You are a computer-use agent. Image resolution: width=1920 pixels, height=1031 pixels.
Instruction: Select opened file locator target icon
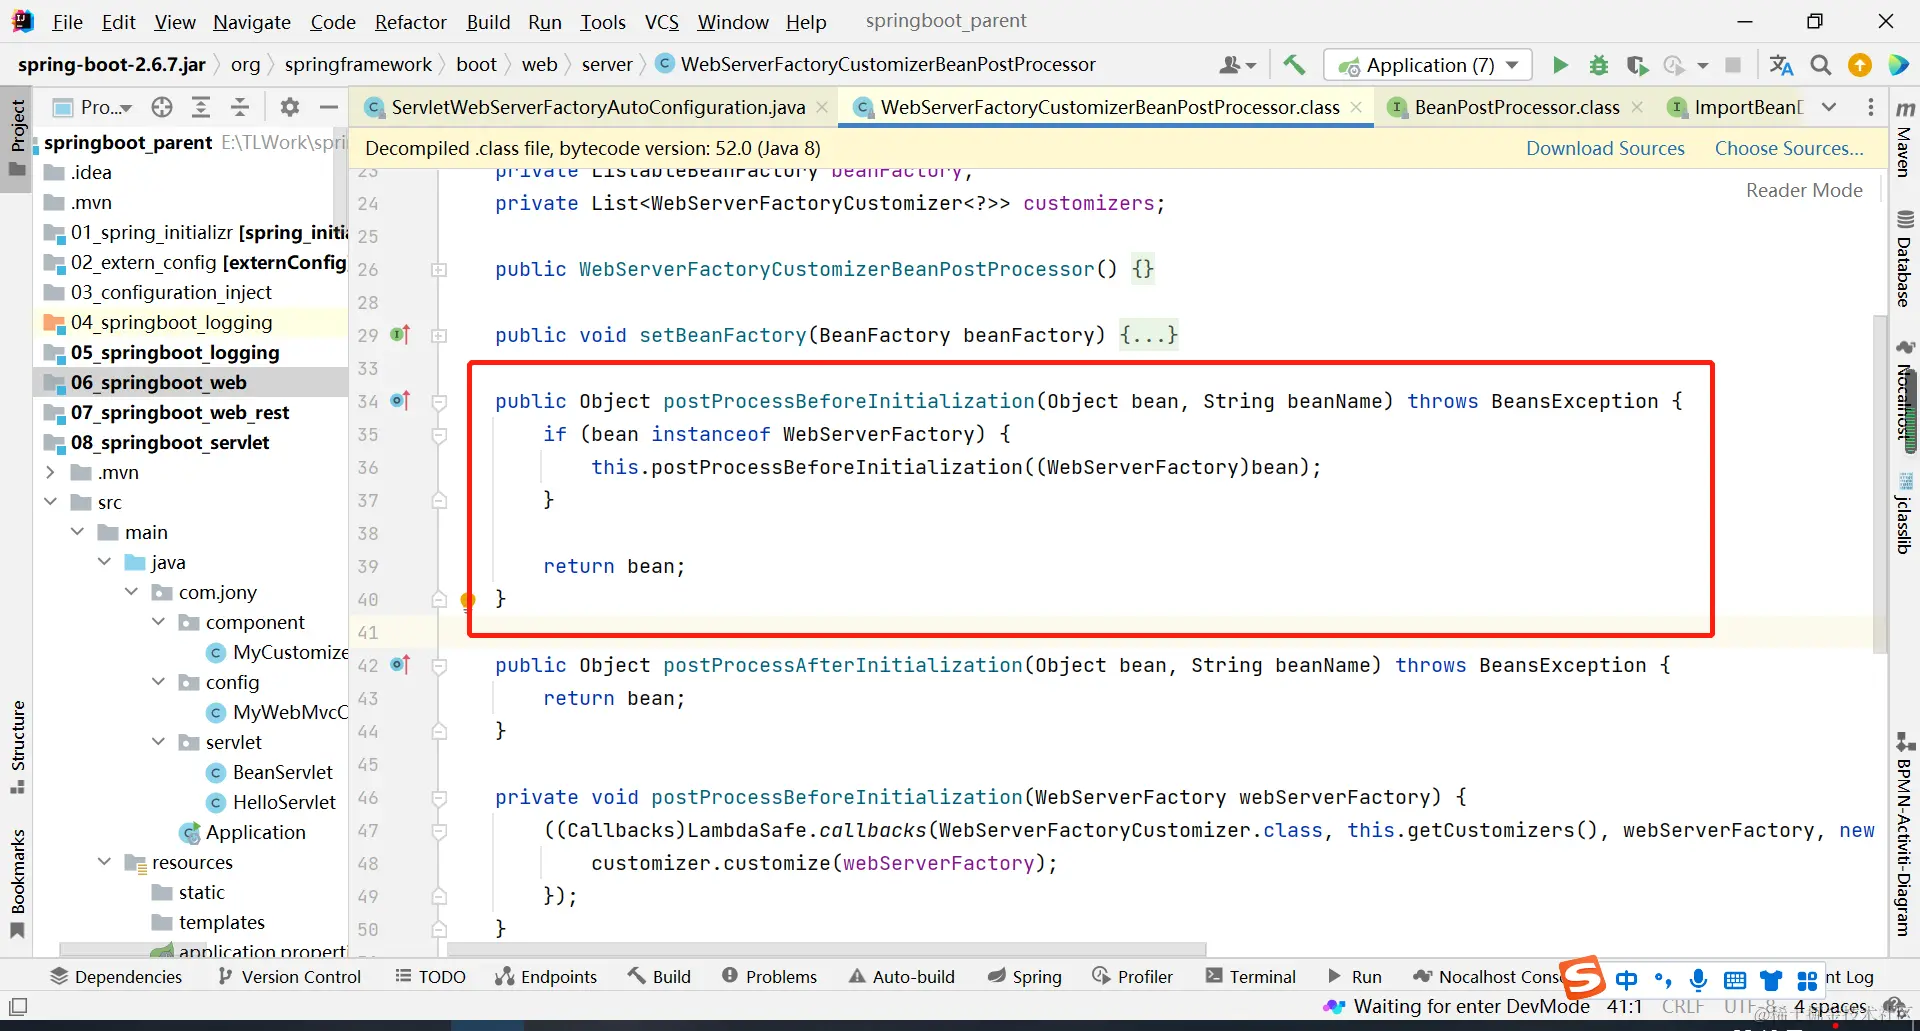pos(162,107)
